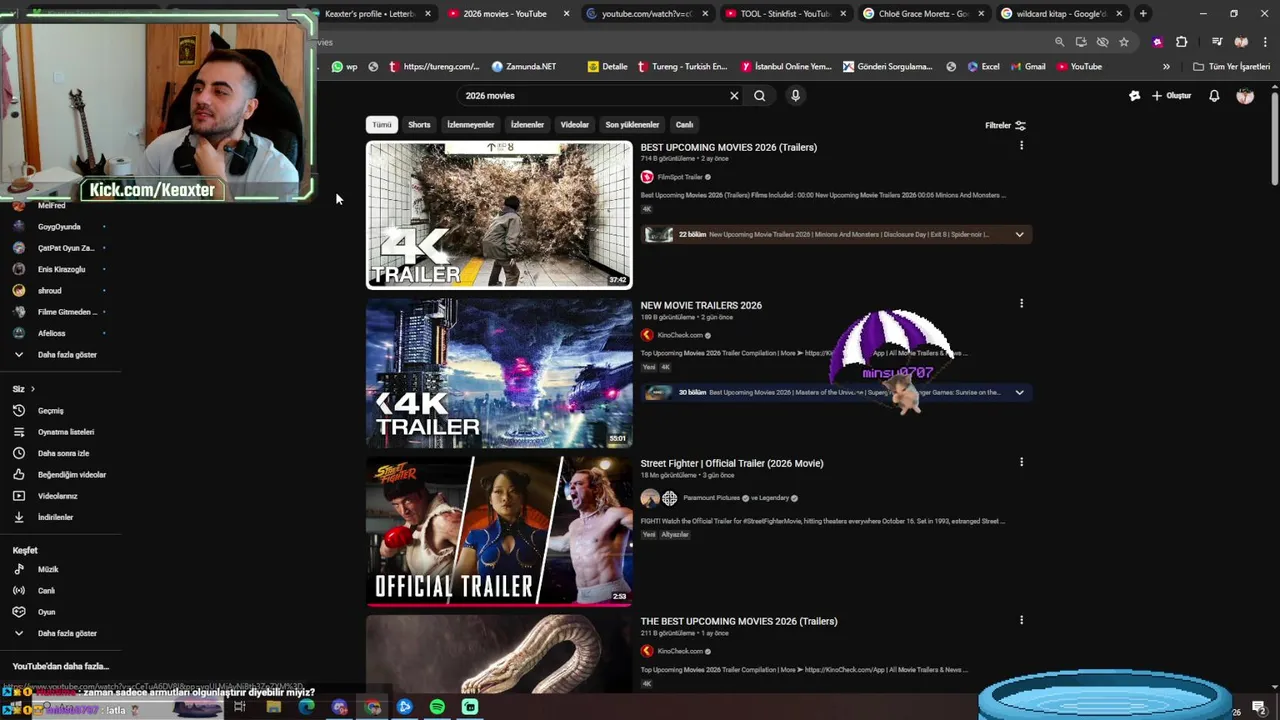Clear the '2026 movies' search box text

coord(734,96)
